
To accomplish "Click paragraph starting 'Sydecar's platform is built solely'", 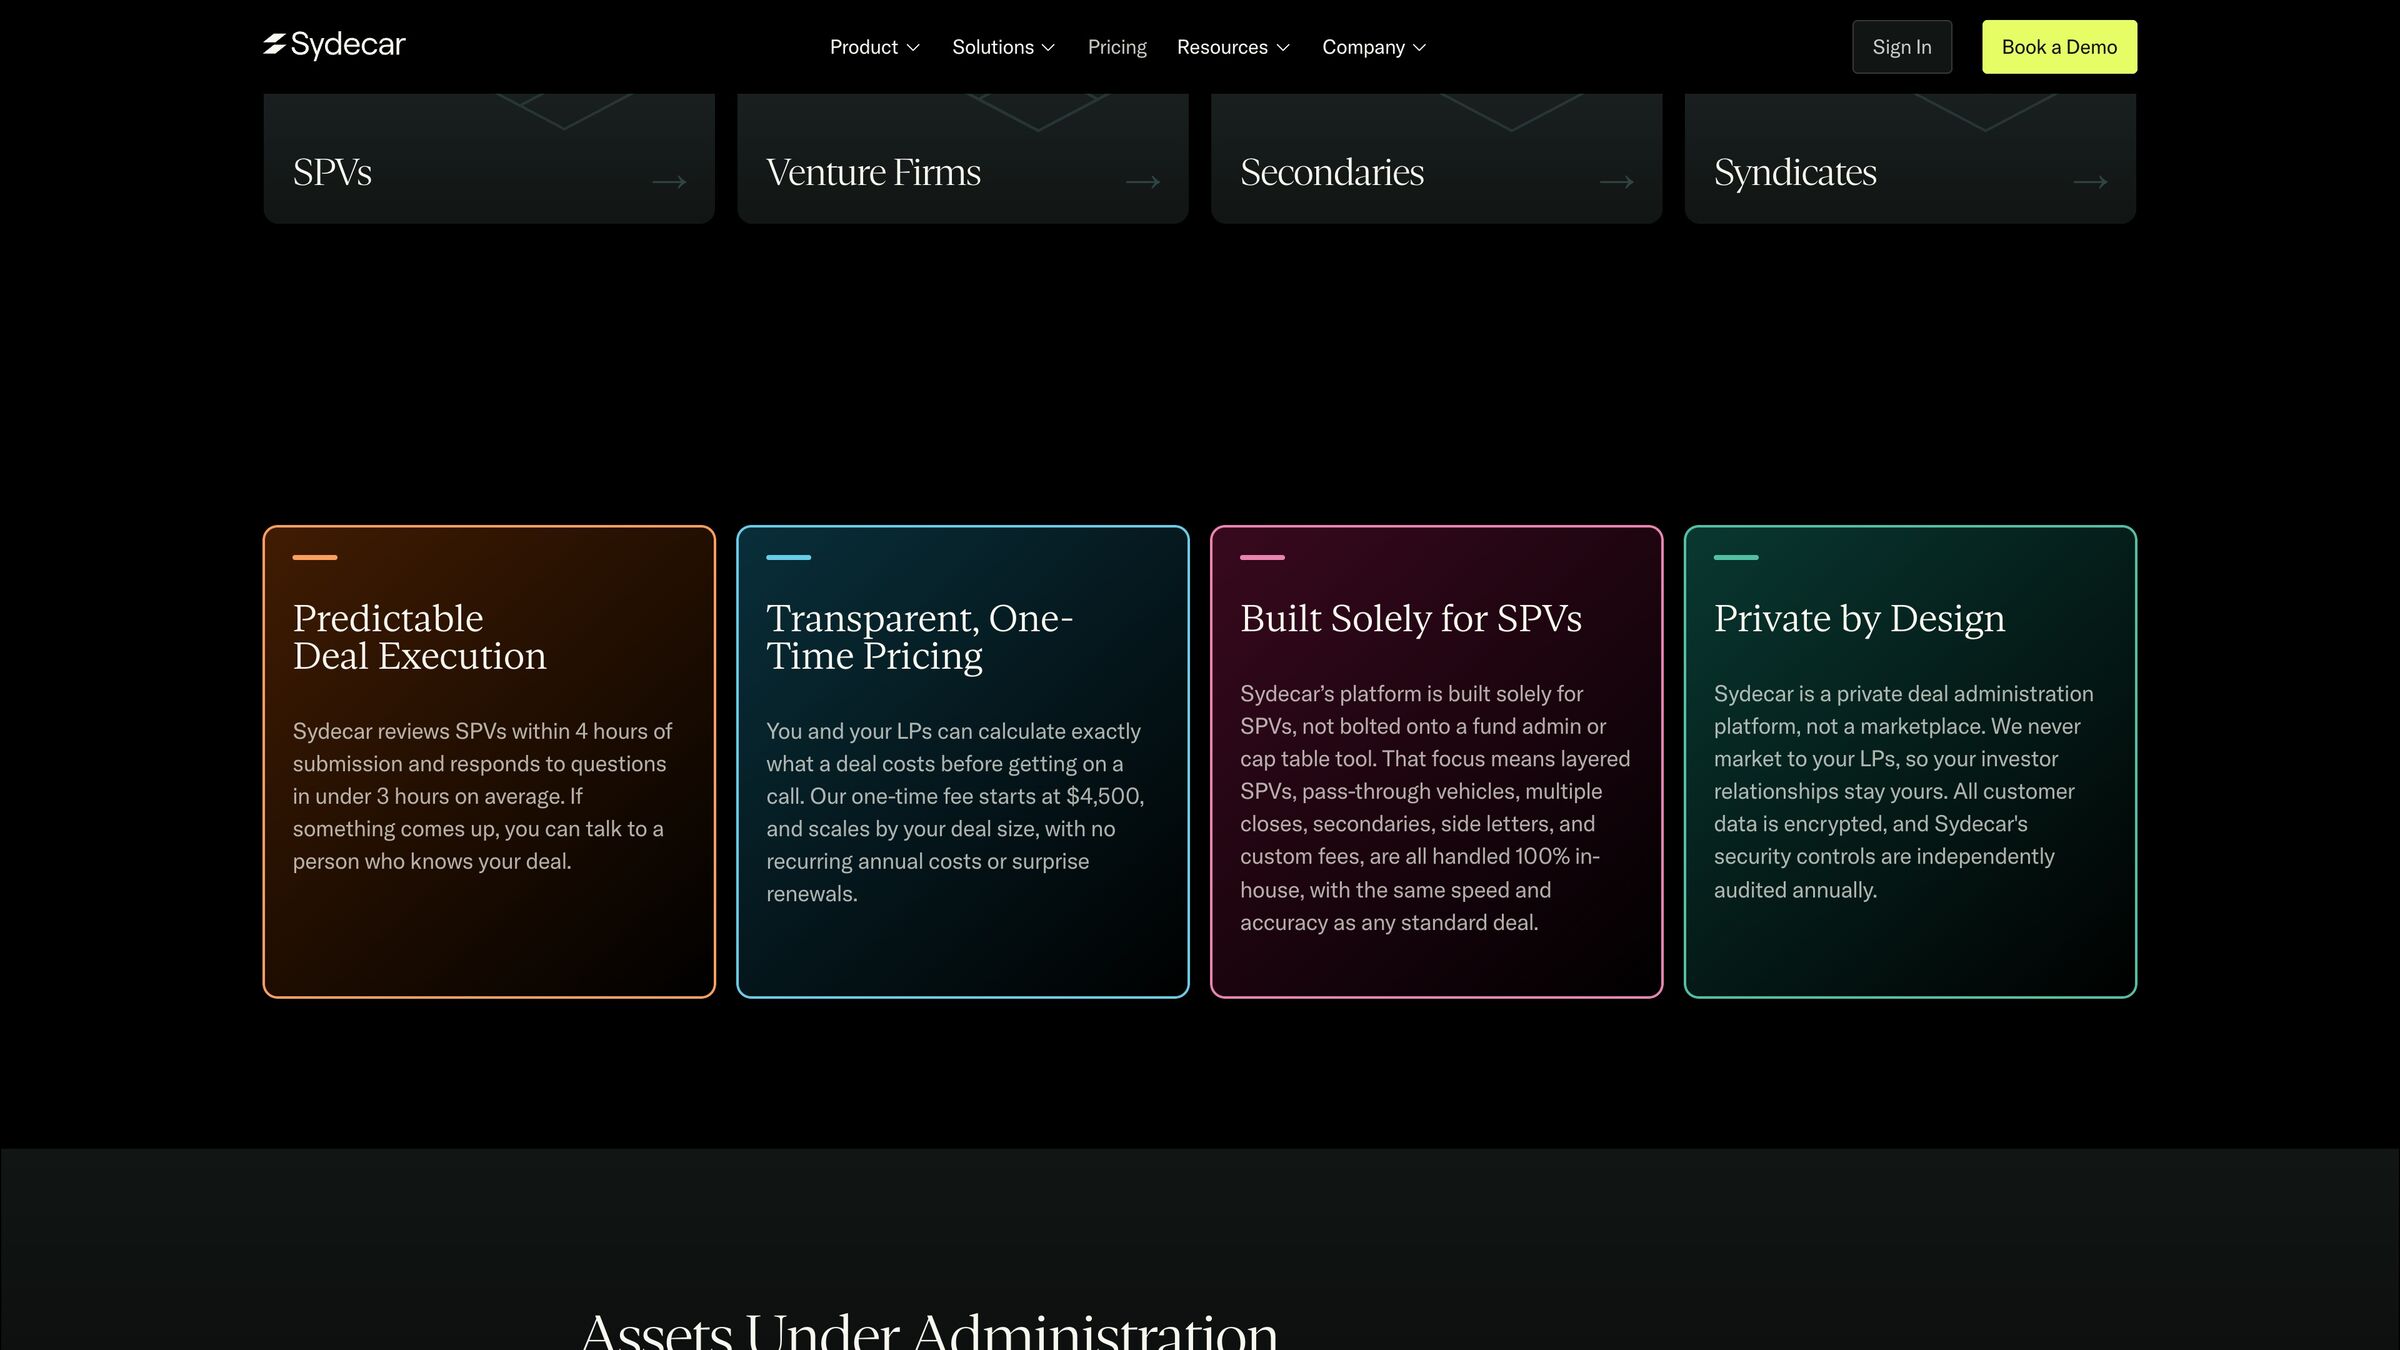I will click(1435, 808).
